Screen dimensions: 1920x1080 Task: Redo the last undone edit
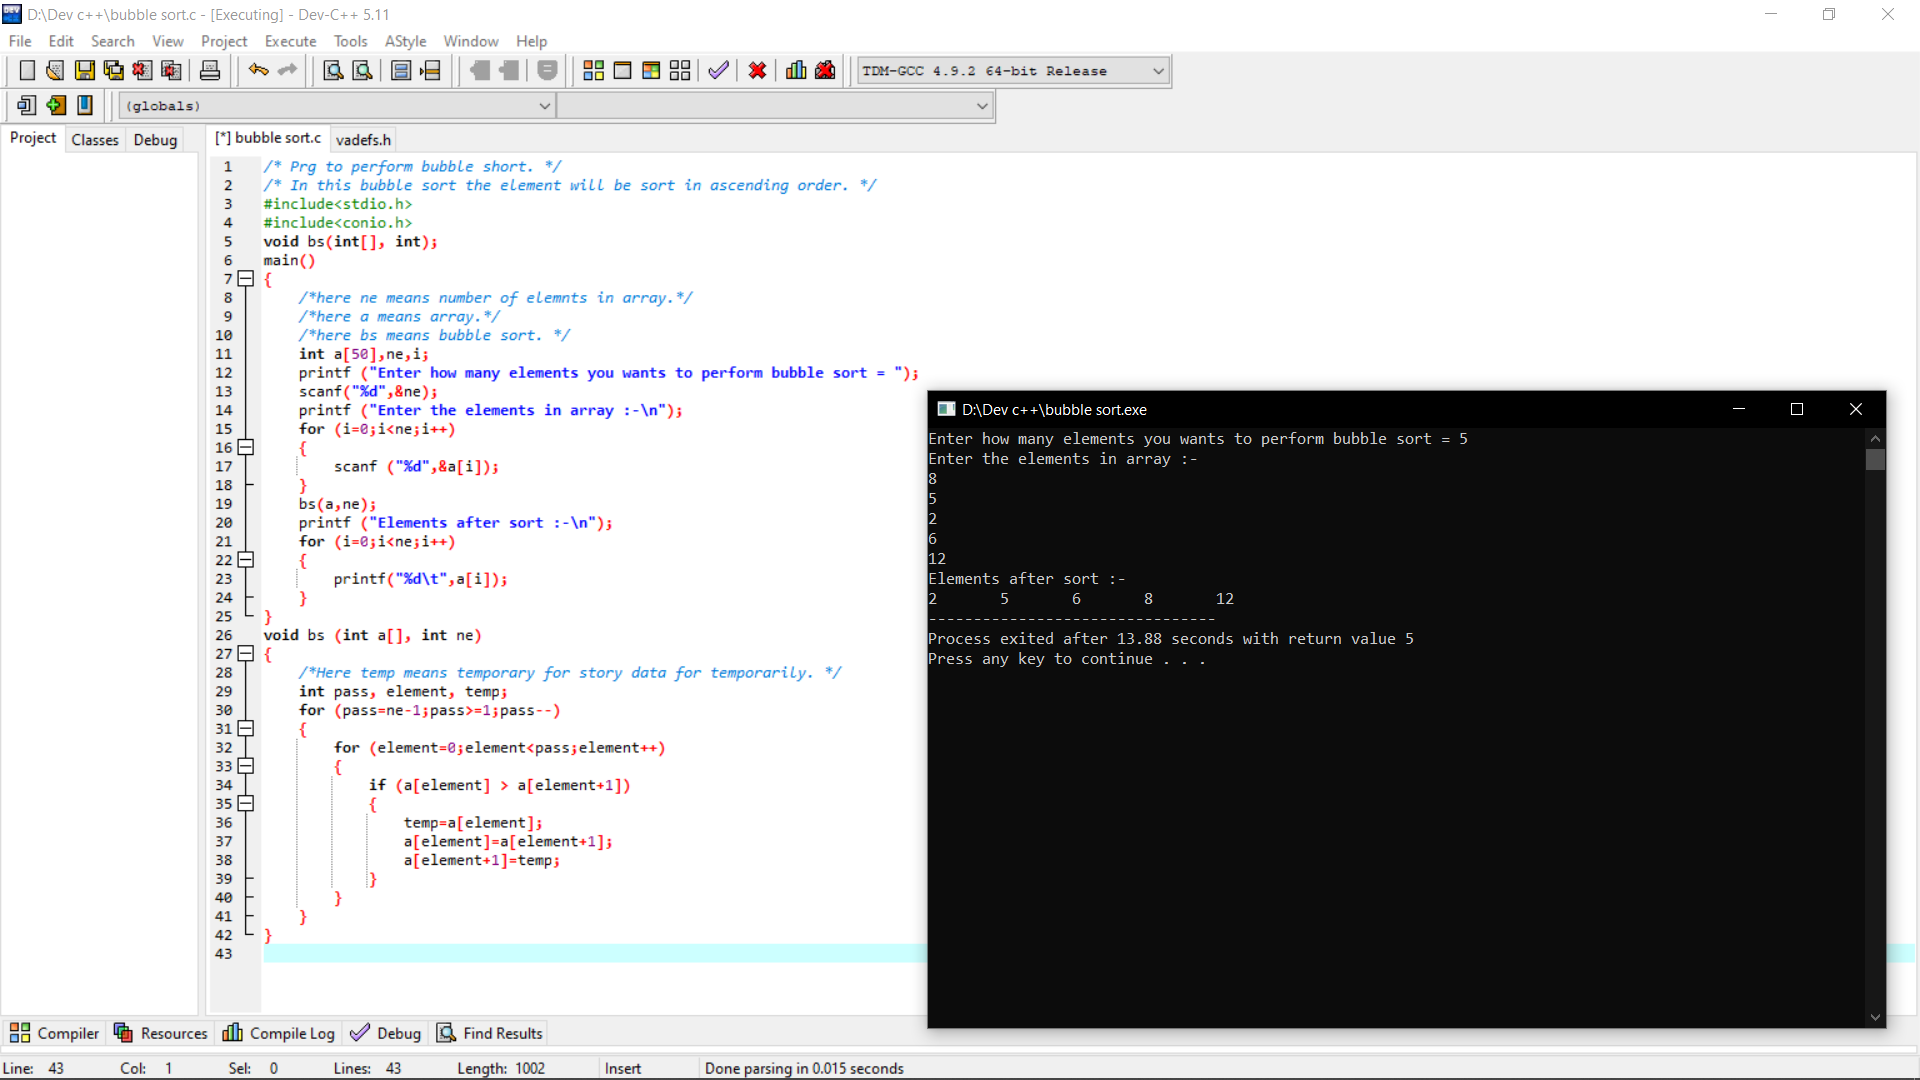288,71
